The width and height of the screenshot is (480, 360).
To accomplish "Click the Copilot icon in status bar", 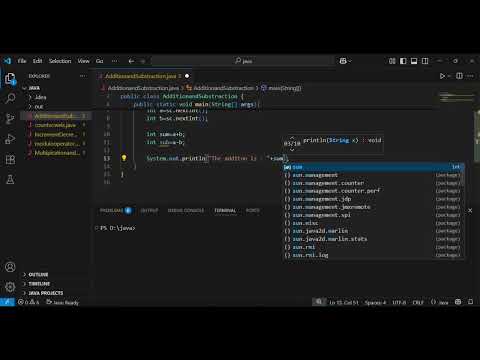I will 458,302.
